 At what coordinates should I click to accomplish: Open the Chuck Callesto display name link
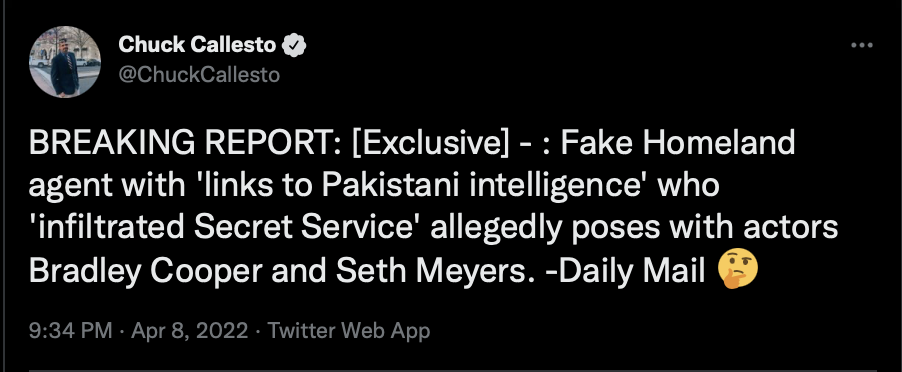(197, 45)
